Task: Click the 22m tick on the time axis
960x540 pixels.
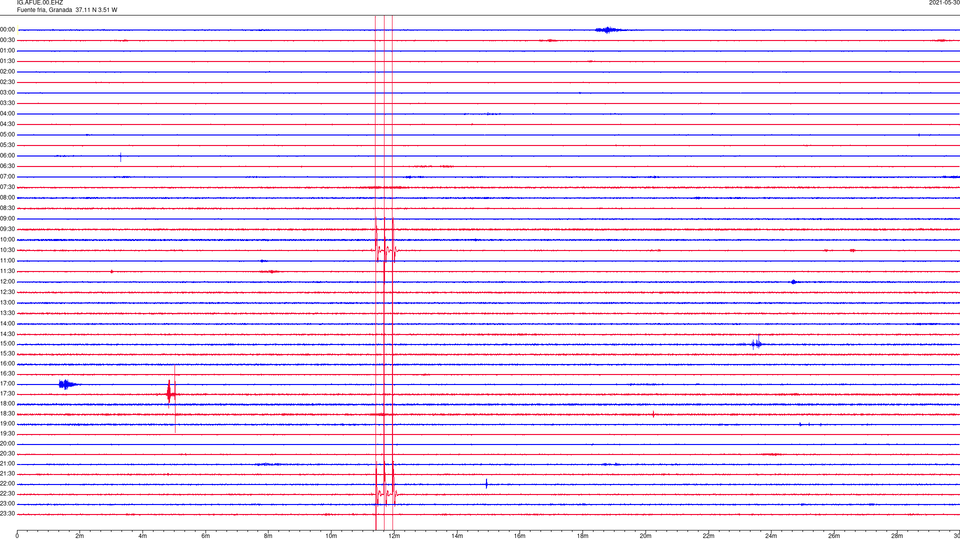Action: click(x=708, y=536)
